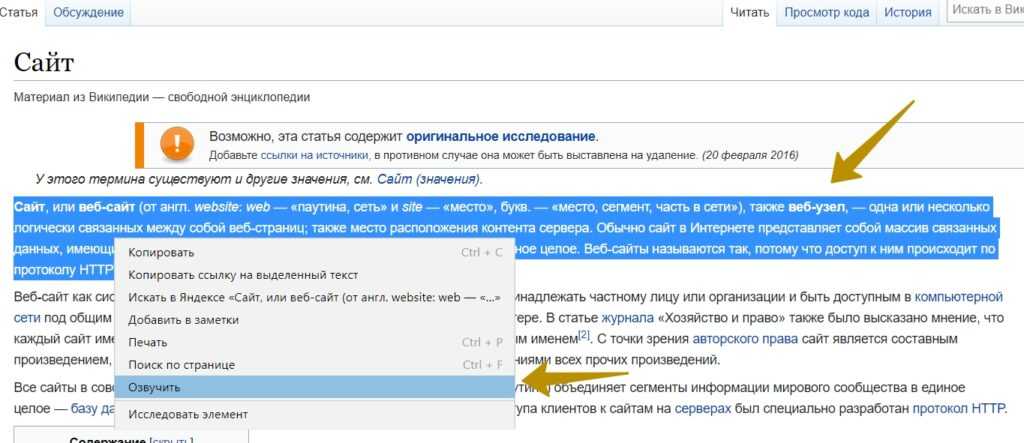Click Печать in the context menu
Viewport: 1024px width, 443px height.
point(147,342)
